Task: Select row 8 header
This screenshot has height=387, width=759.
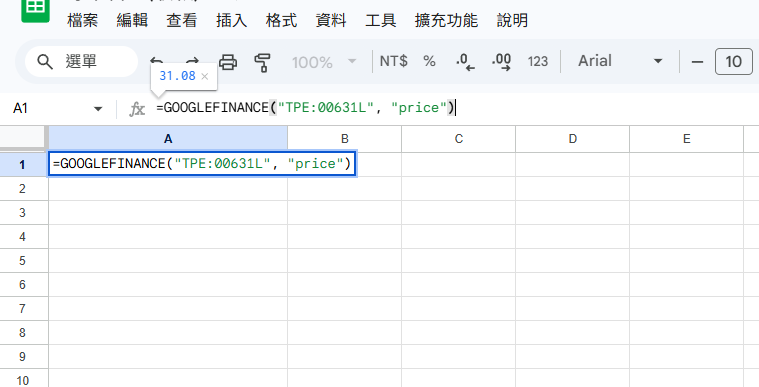Action: pyautogui.click(x=23, y=333)
